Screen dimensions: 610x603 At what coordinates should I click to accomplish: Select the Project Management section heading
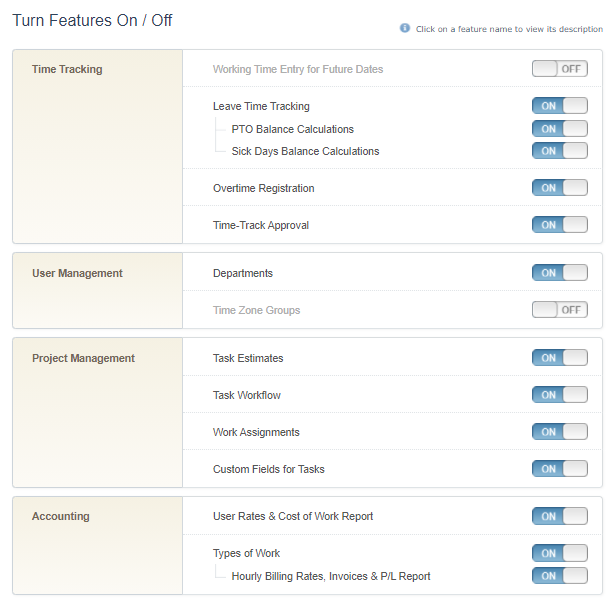(83, 358)
